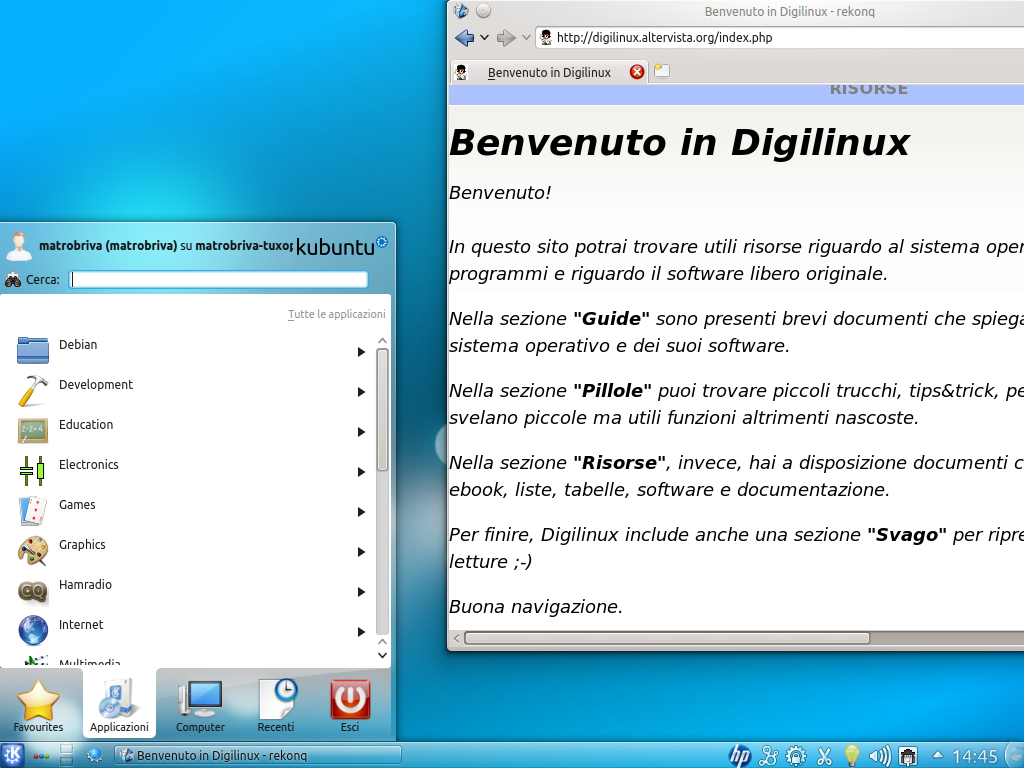Screen dimensions: 1024x768
Task: Open Graphics palette icon
Action: click(33, 551)
